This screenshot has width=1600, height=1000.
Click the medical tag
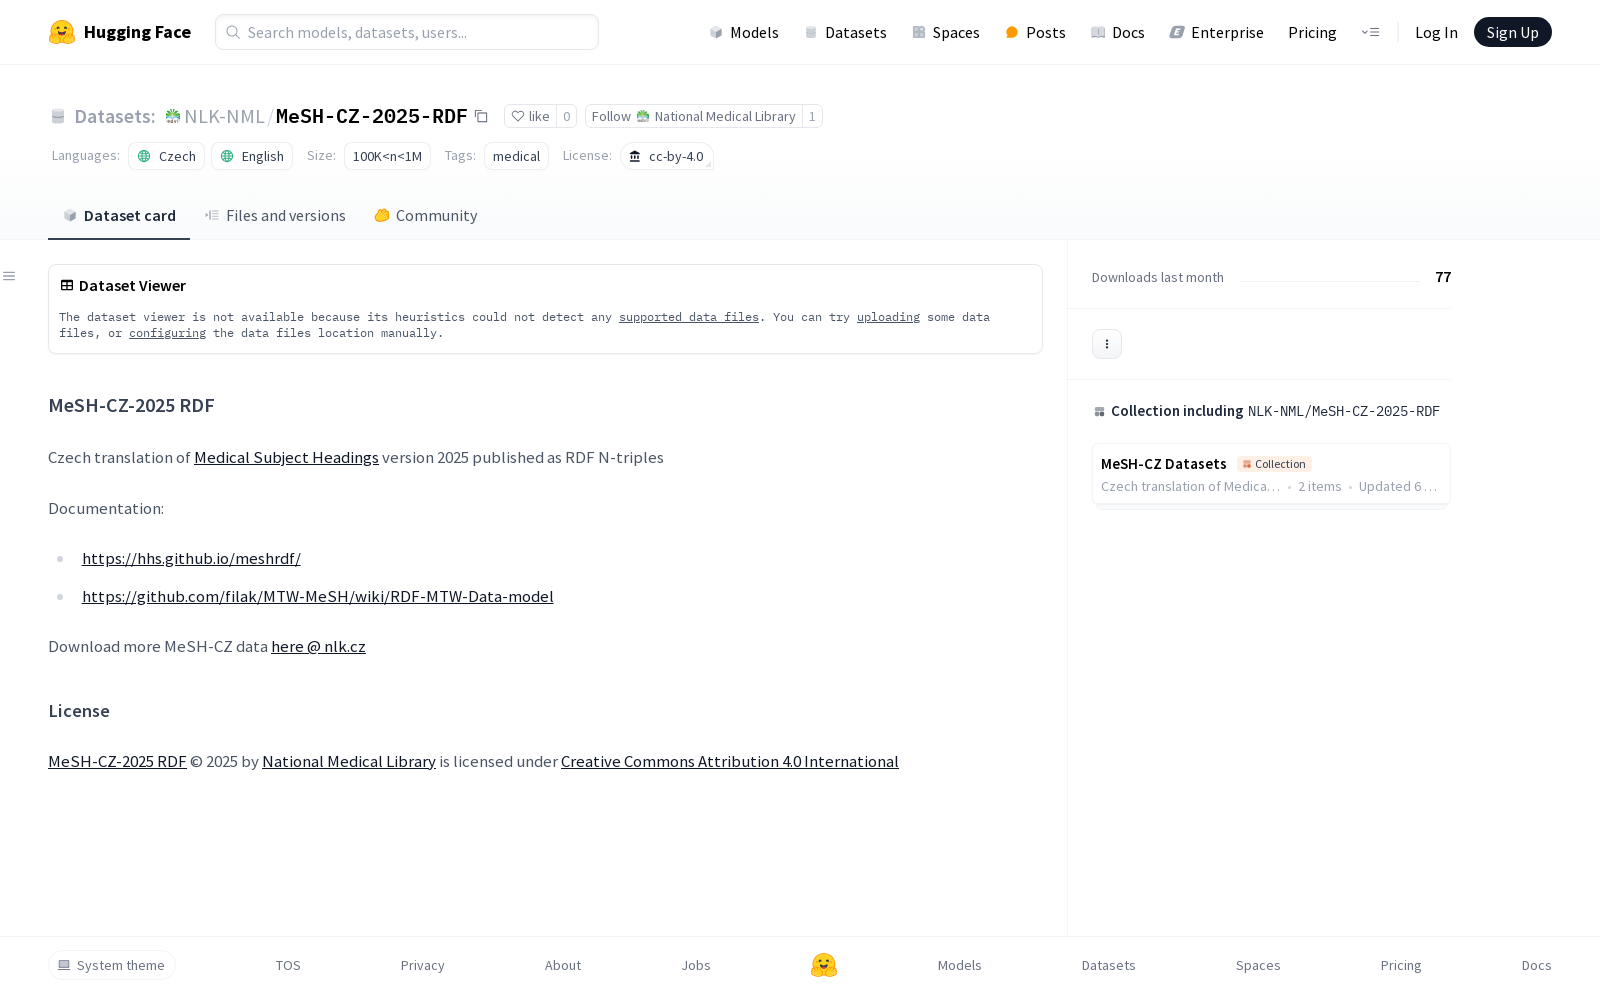pyautogui.click(x=516, y=156)
